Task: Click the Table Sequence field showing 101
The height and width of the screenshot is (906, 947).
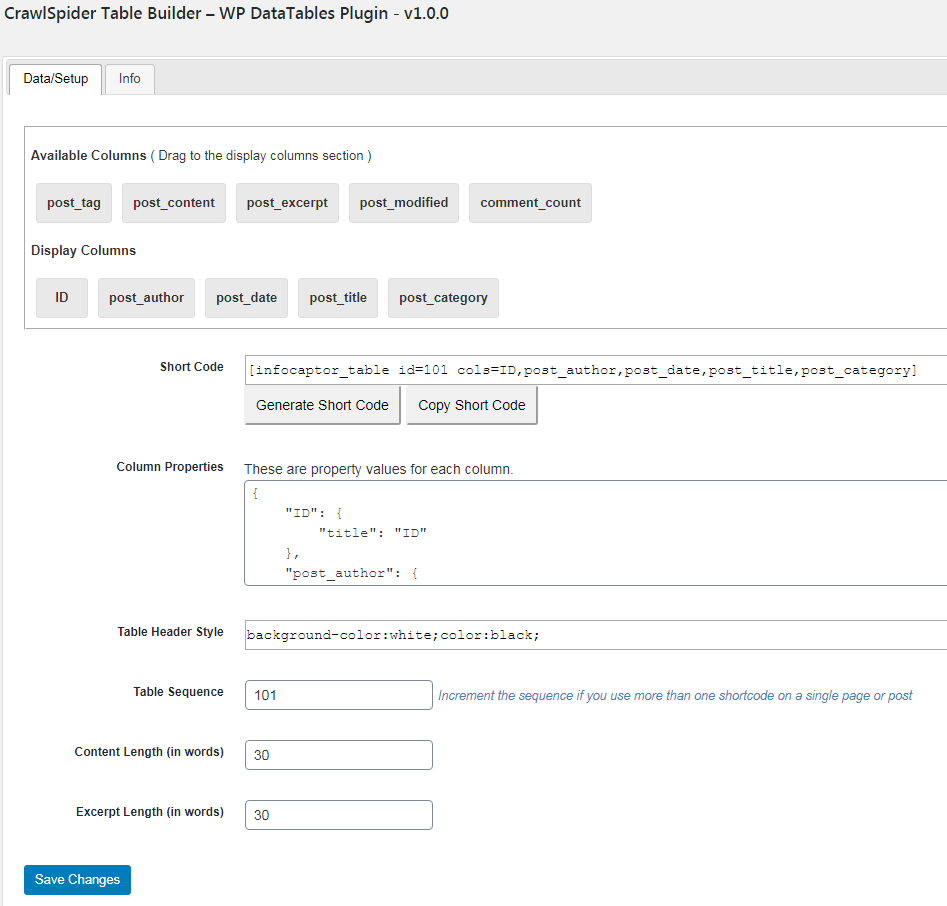Action: tap(338, 694)
